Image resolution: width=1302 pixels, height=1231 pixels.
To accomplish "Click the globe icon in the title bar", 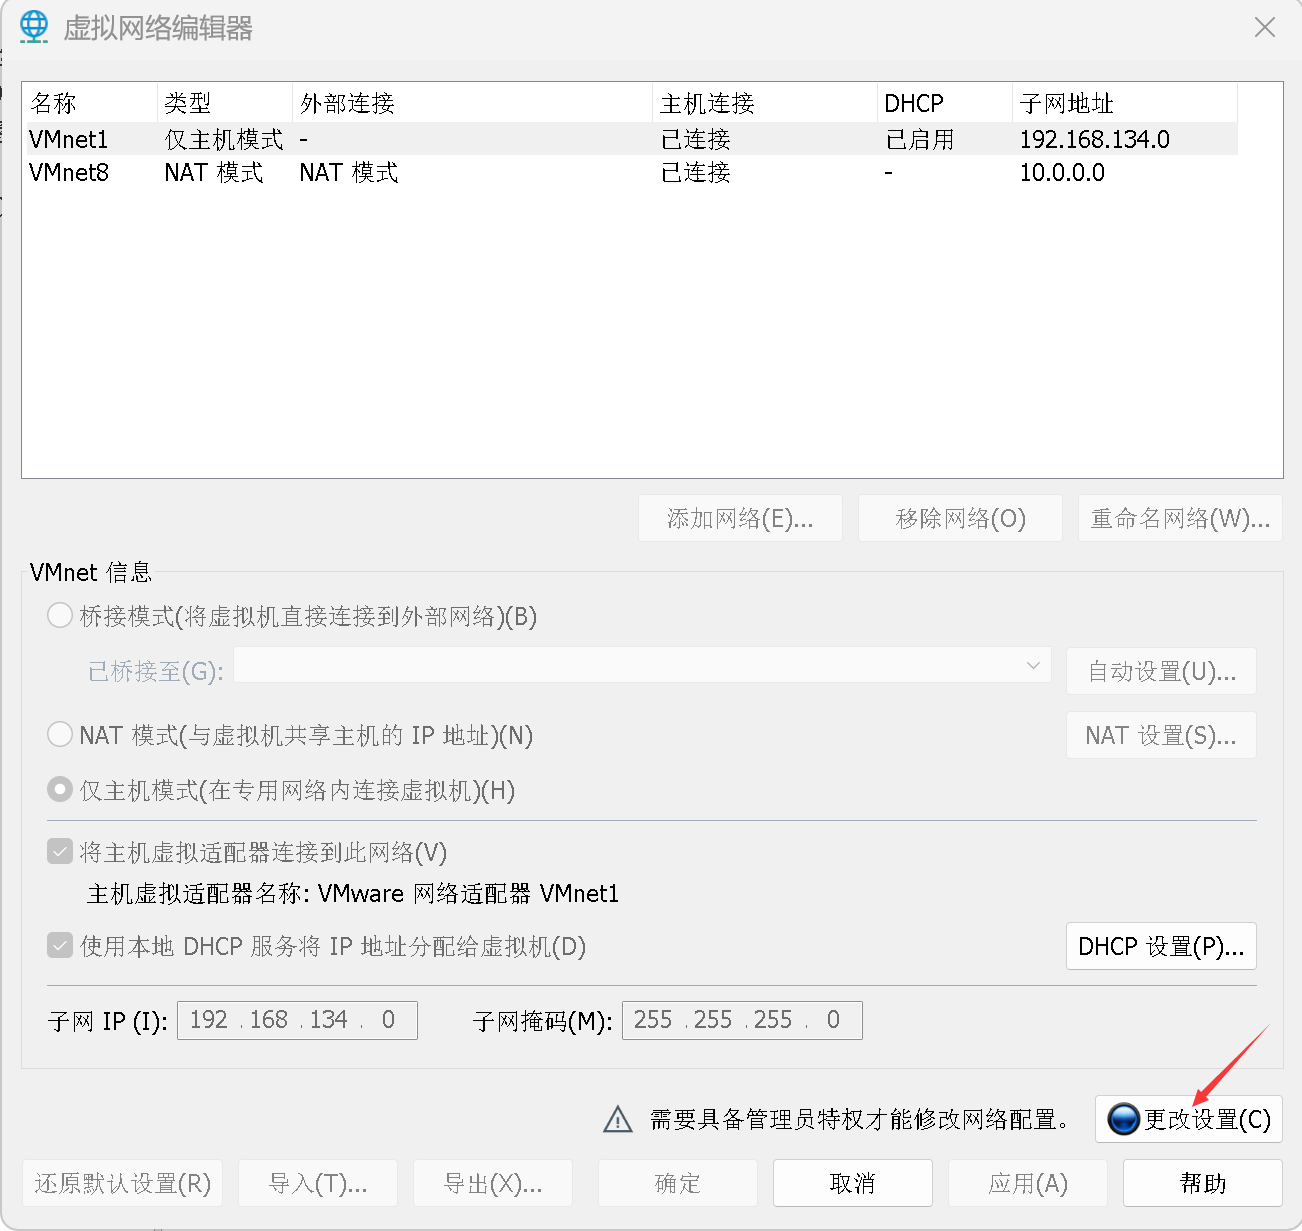I will [x=34, y=27].
